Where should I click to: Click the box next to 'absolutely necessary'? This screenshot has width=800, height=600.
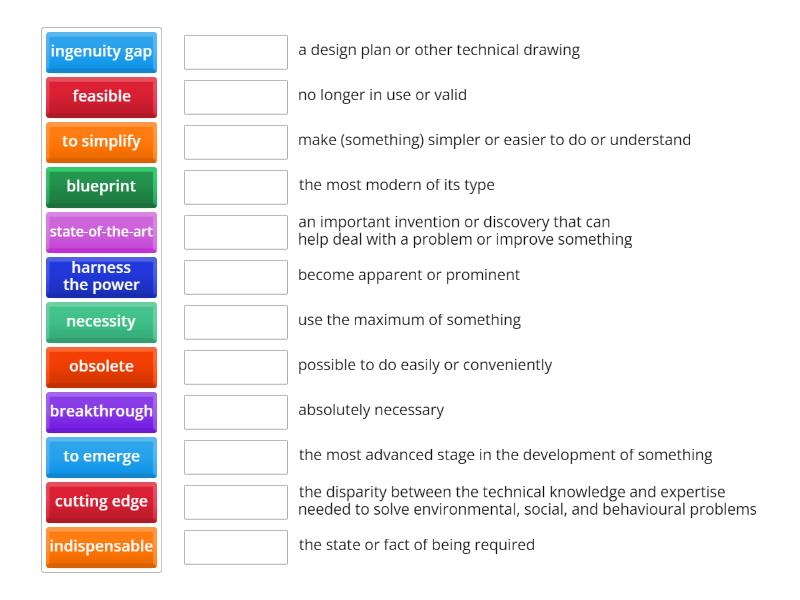click(x=235, y=411)
